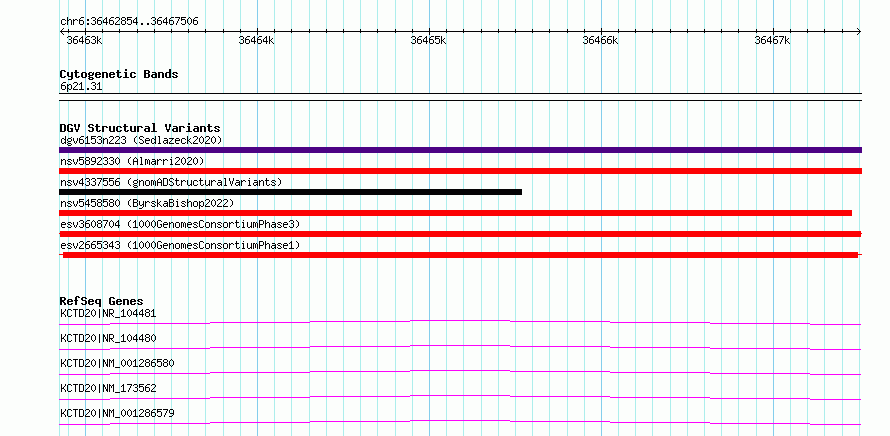
Task: Click the magenta gene line under KCTD20|NR_104480
Action: 460,347
